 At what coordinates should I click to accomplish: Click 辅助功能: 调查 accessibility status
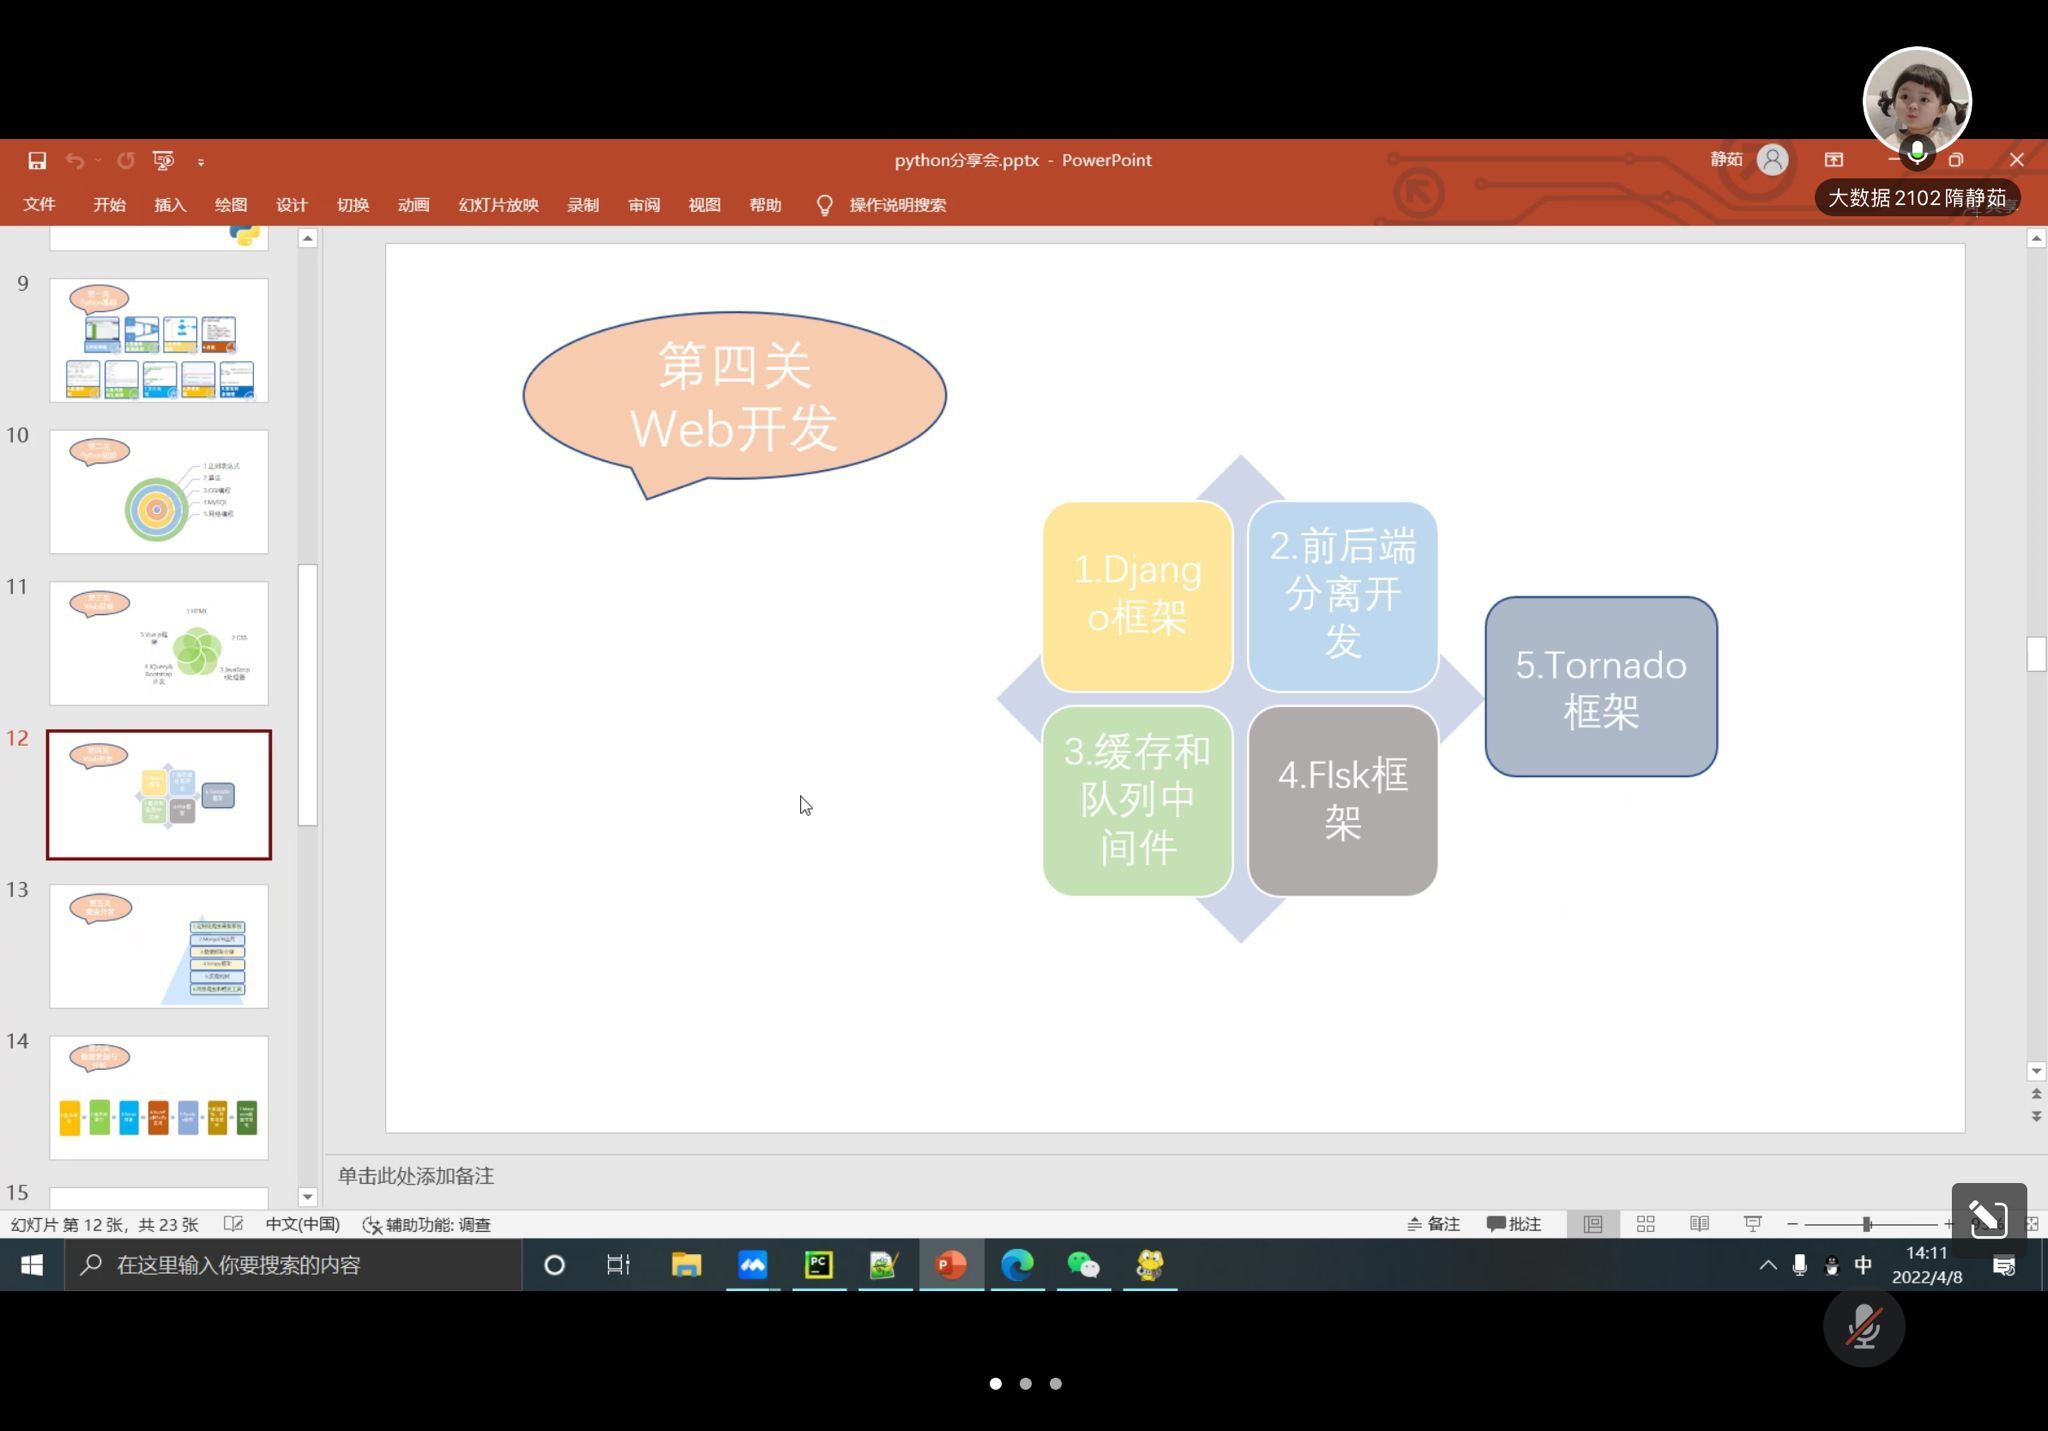click(x=427, y=1224)
